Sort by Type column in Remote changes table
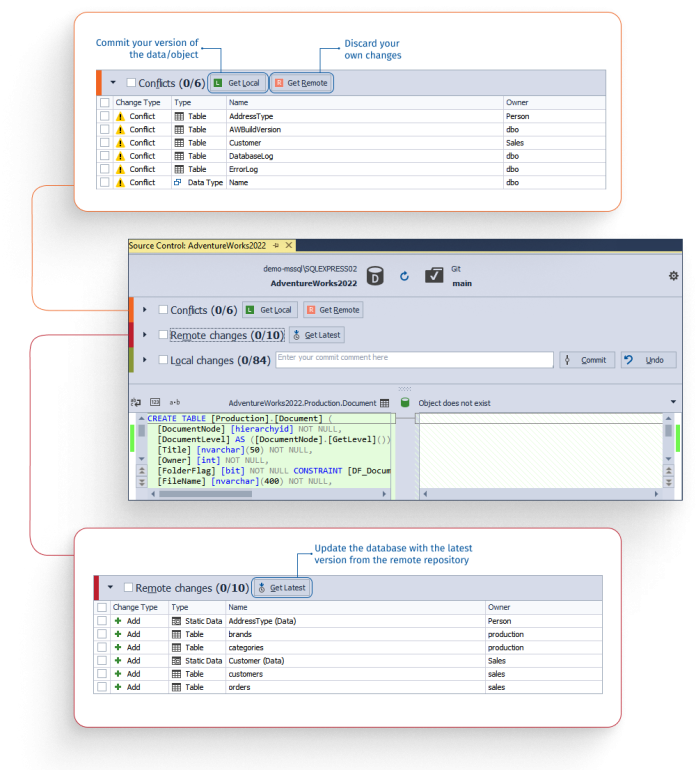The width and height of the screenshot is (696, 770). 197,607
